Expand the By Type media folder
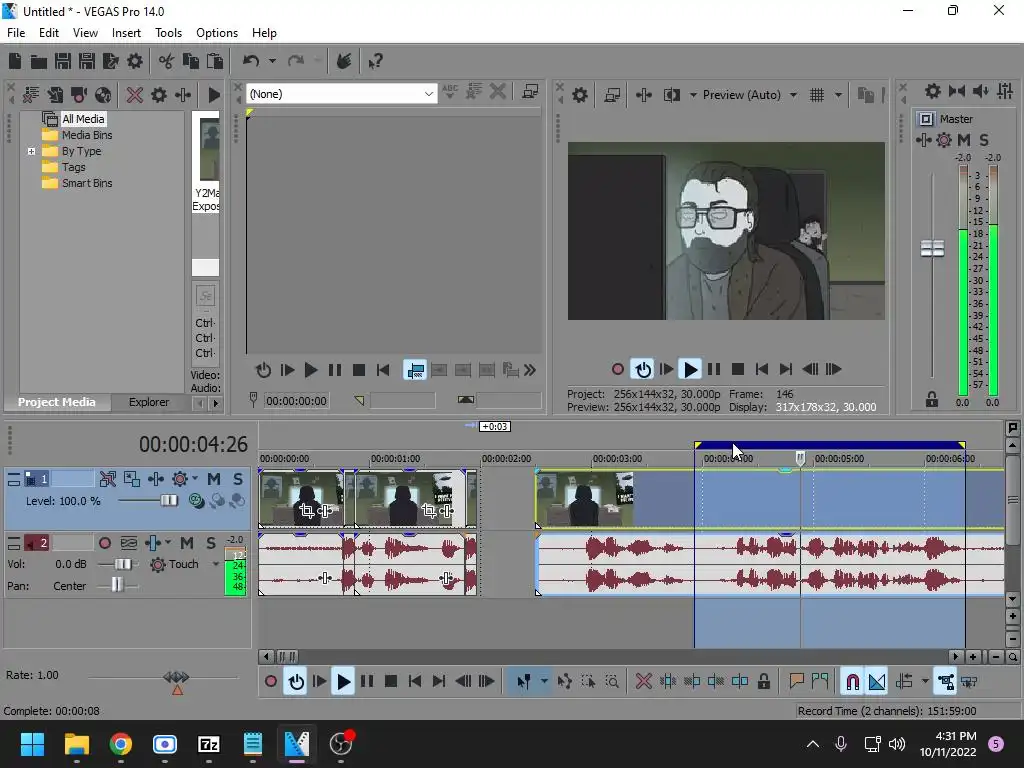The image size is (1024, 768). click(31, 152)
